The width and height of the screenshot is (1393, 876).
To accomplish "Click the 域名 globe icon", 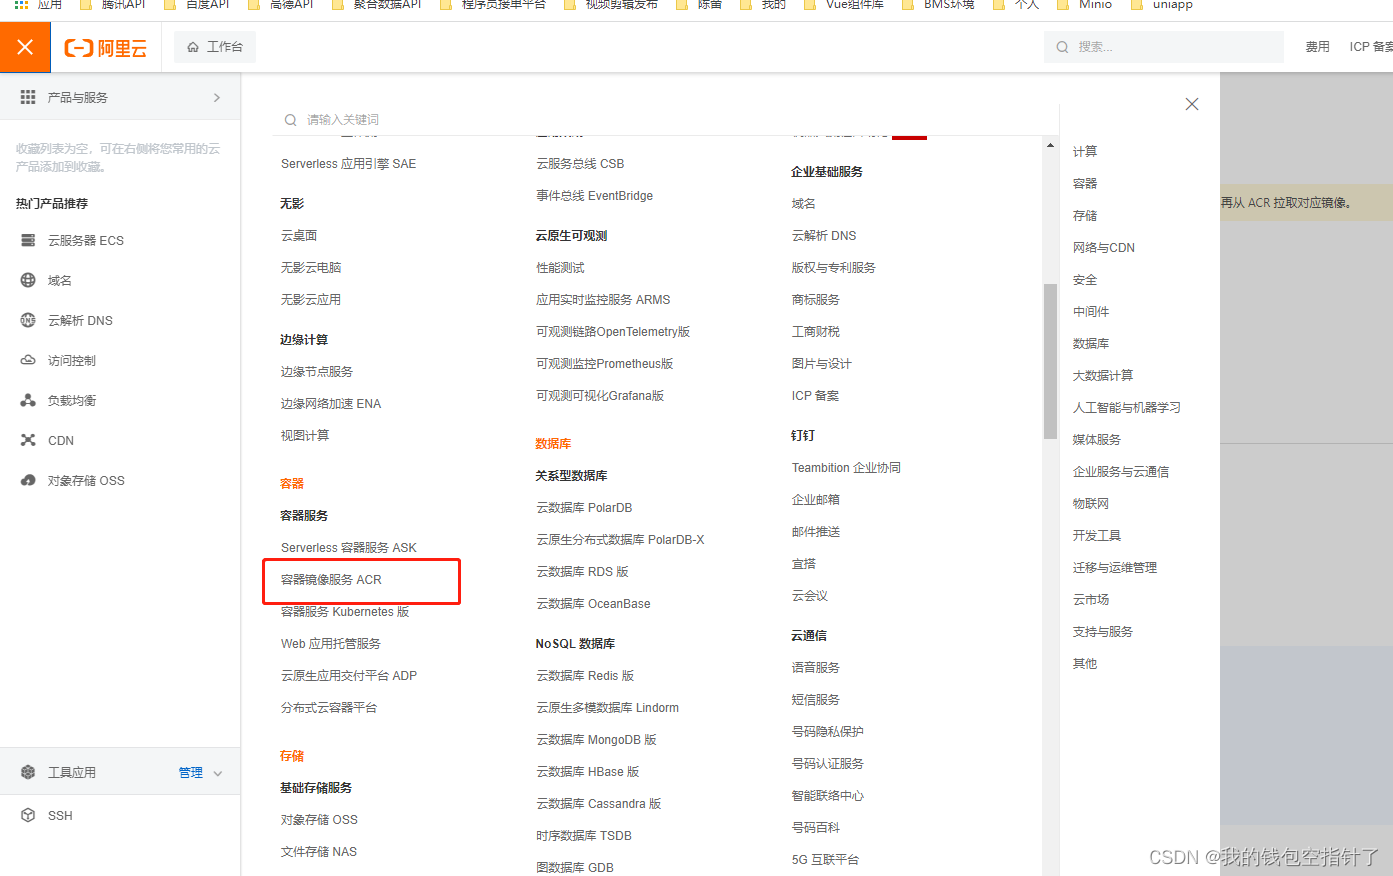I will (28, 280).
